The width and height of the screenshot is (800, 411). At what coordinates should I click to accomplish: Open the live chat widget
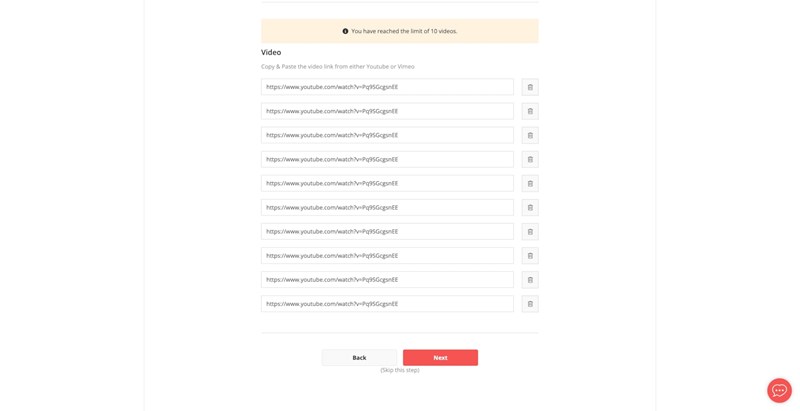(x=779, y=390)
